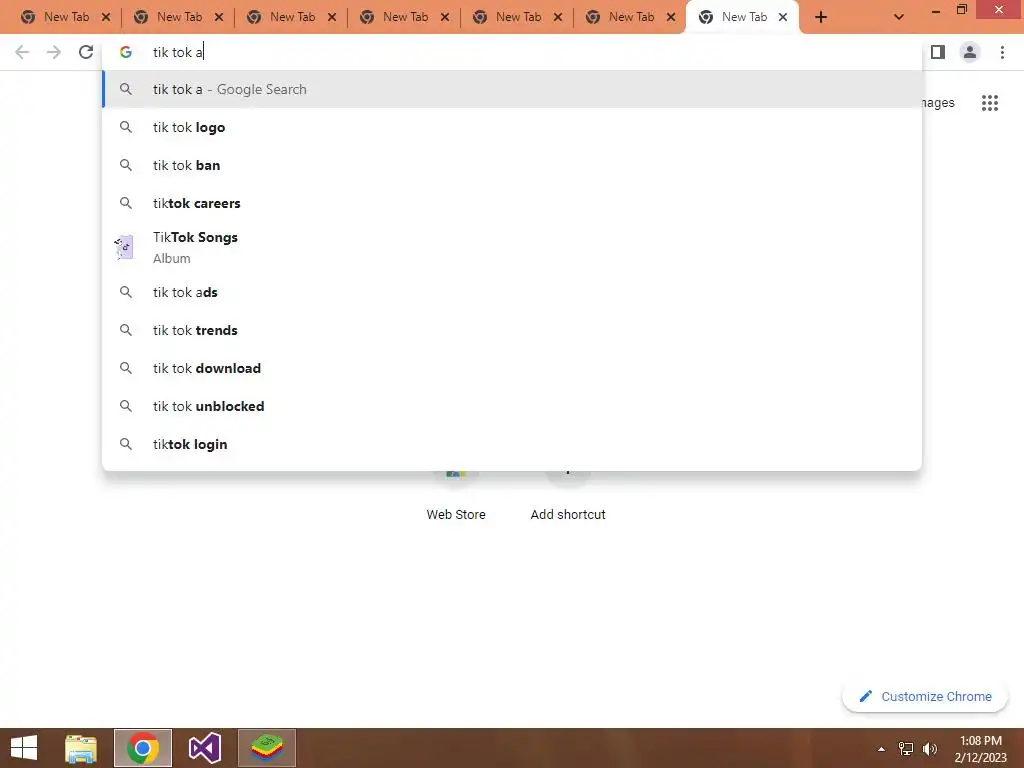Click the Google G icon in address bar
The width and height of the screenshot is (1024, 768).
coord(126,52)
